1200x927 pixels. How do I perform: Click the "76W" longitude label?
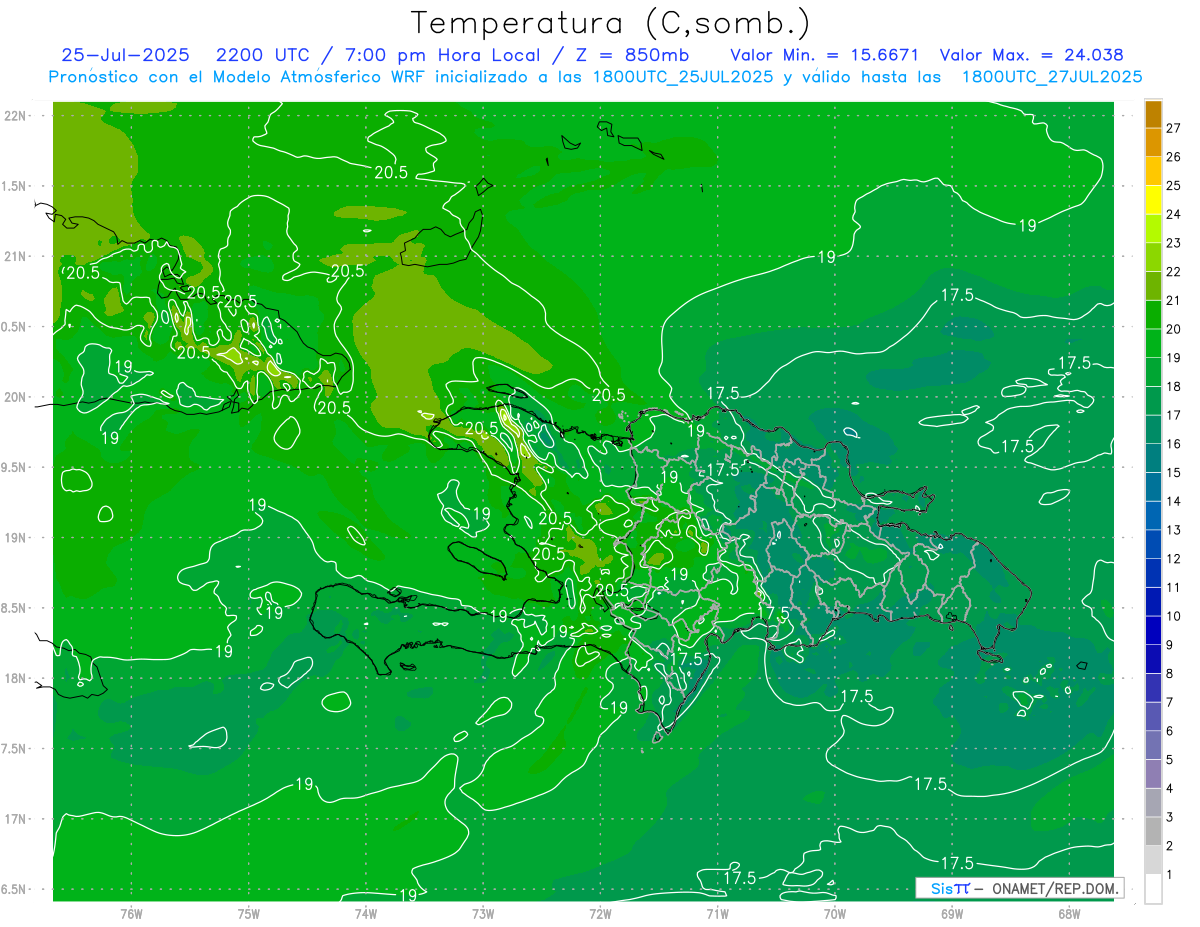click(x=131, y=914)
